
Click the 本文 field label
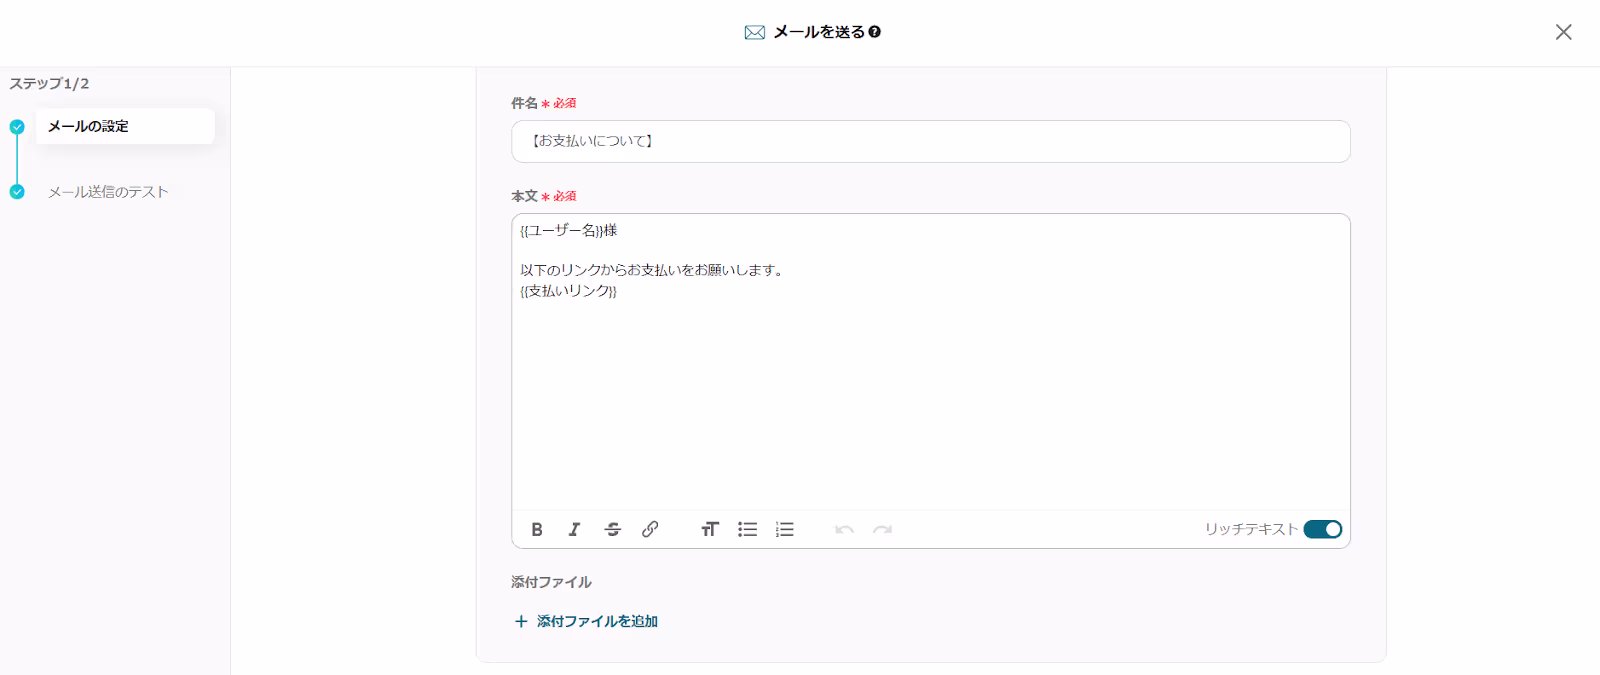(524, 196)
